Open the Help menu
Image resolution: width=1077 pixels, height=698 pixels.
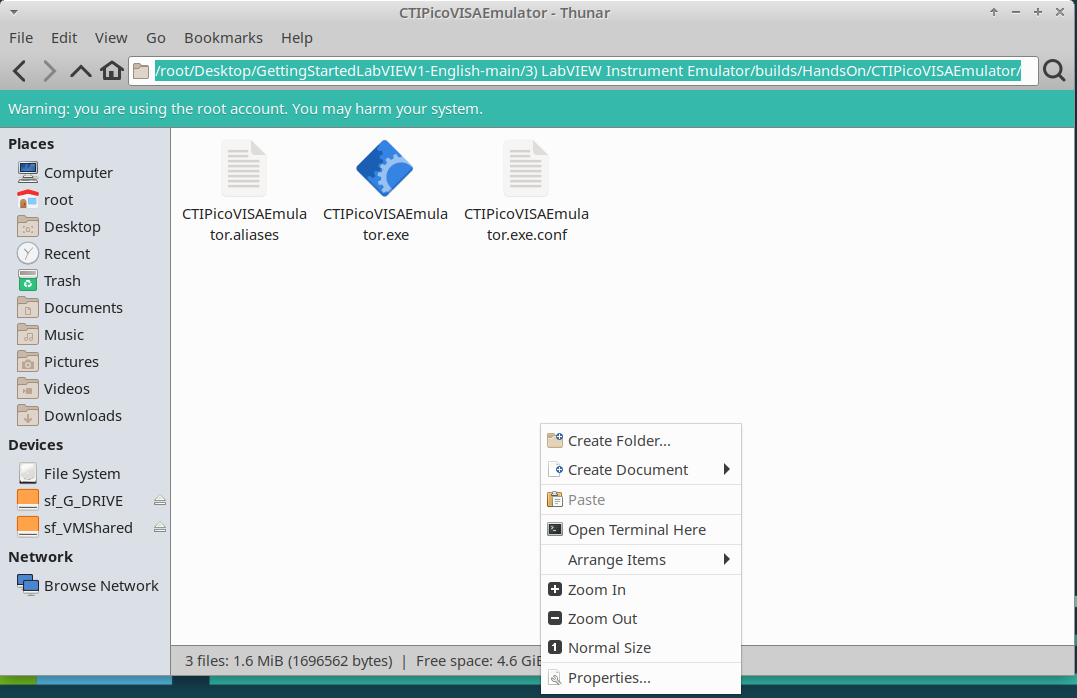pyautogui.click(x=297, y=38)
